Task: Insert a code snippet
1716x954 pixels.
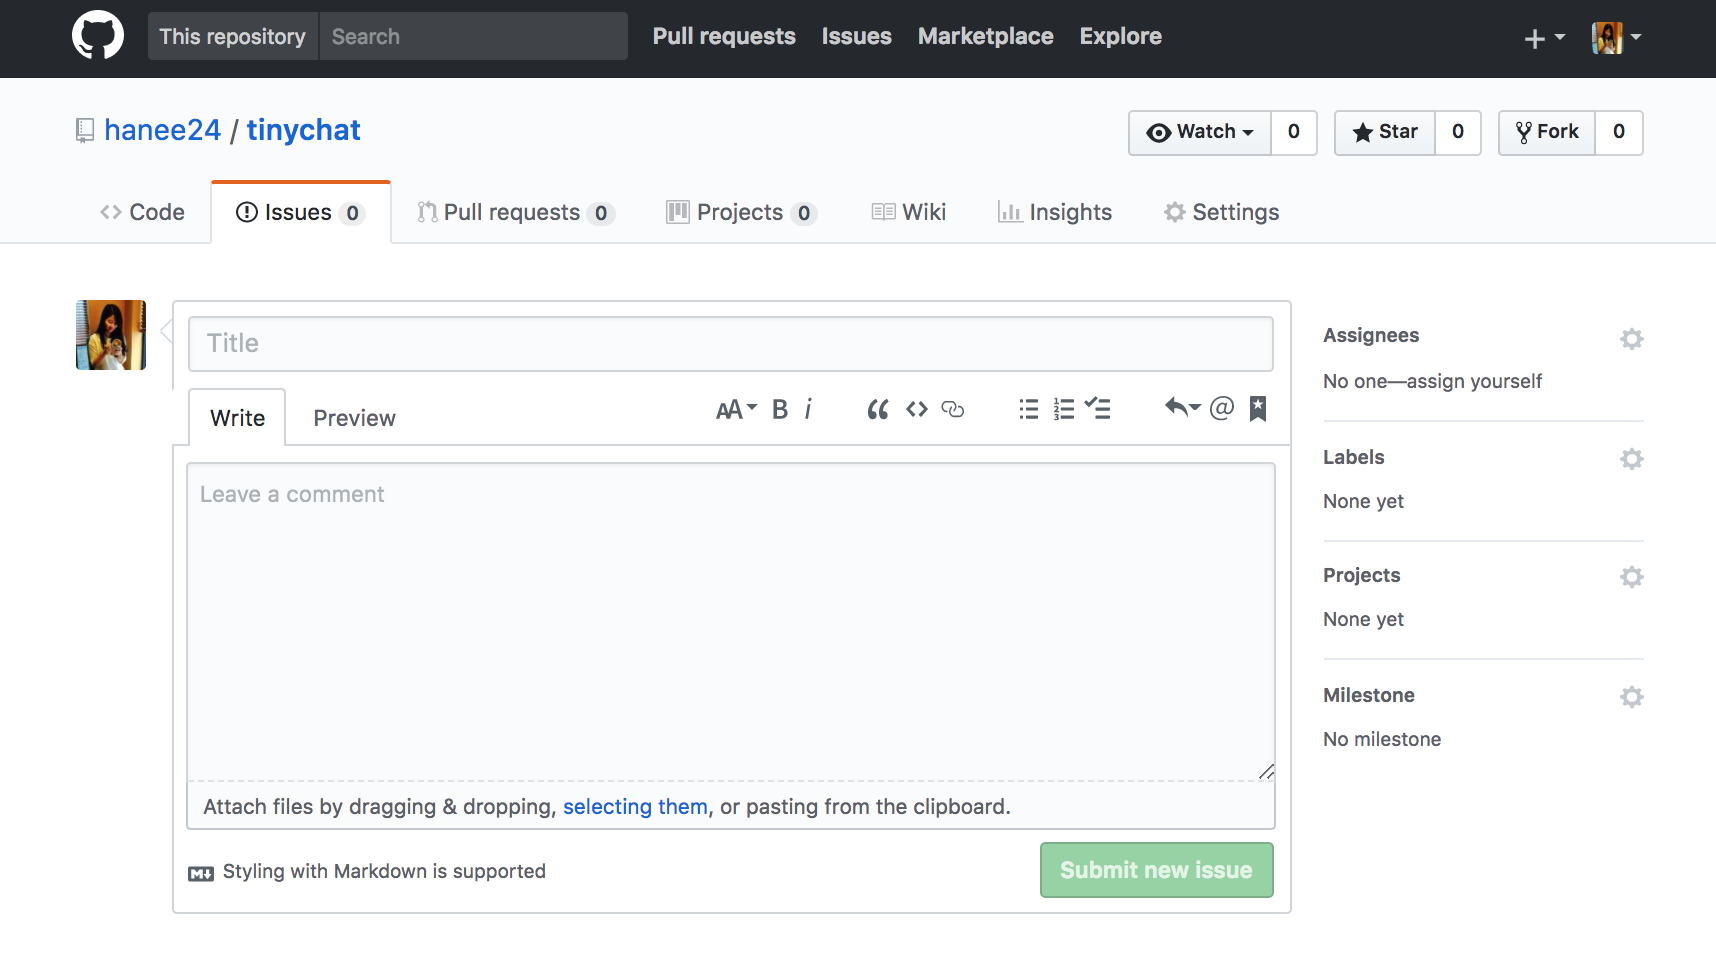Action: click(x=917, y=409)
